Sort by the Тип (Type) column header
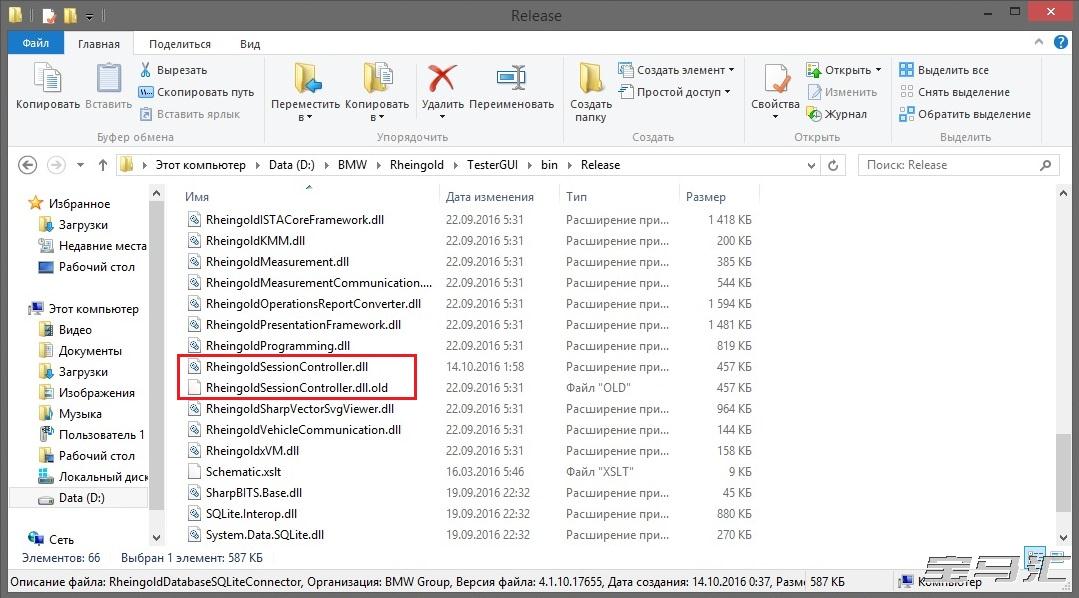This screenshot has width=1079, height=598. (576, 197)
